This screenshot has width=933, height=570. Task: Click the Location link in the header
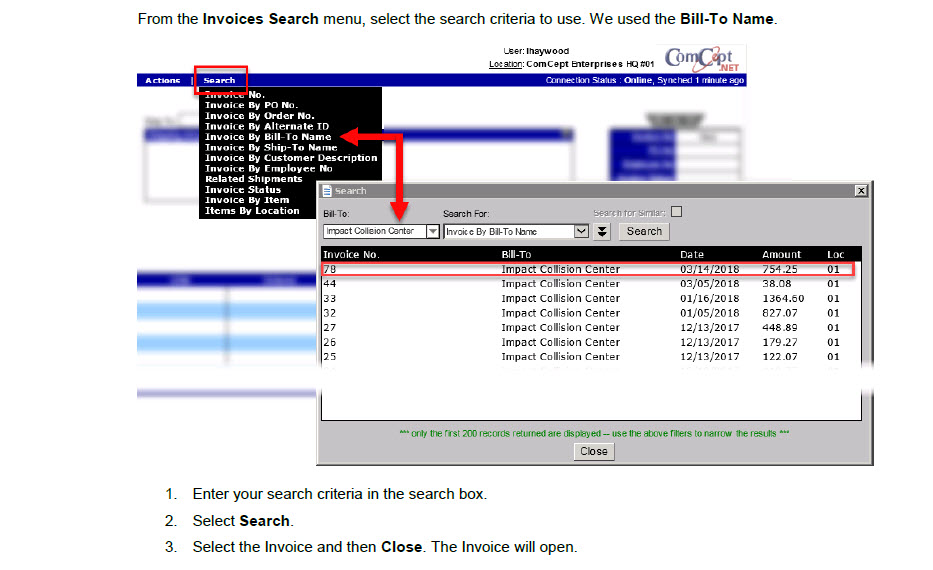click(505, 64)
